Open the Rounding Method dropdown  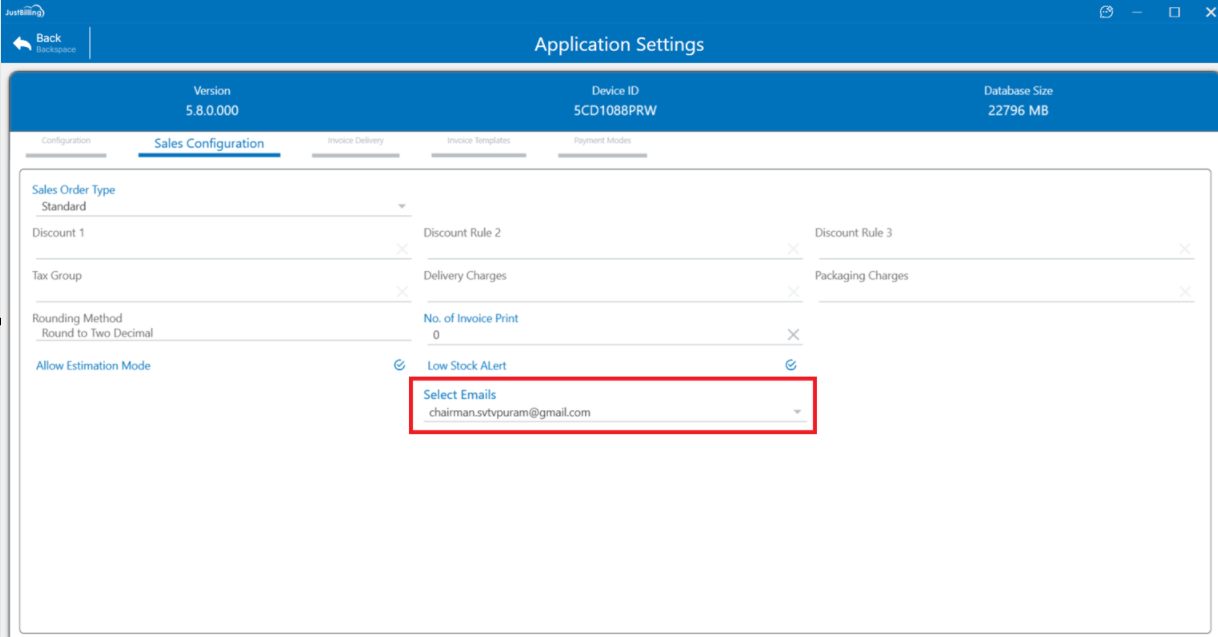220,333
